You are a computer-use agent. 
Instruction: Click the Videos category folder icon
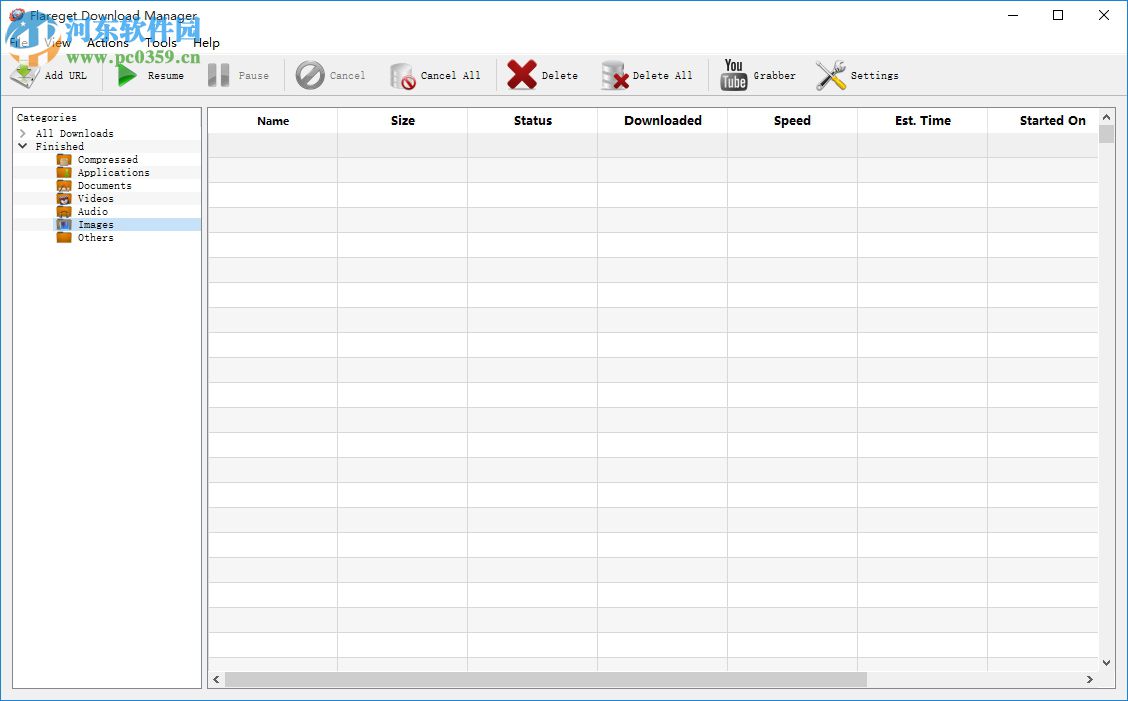(64, 199)
